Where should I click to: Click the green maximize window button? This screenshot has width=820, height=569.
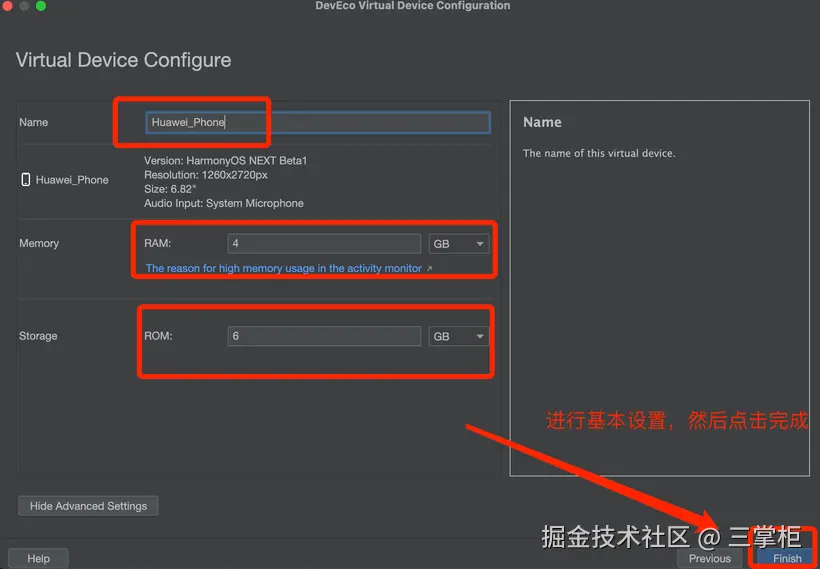coord(41,6)
